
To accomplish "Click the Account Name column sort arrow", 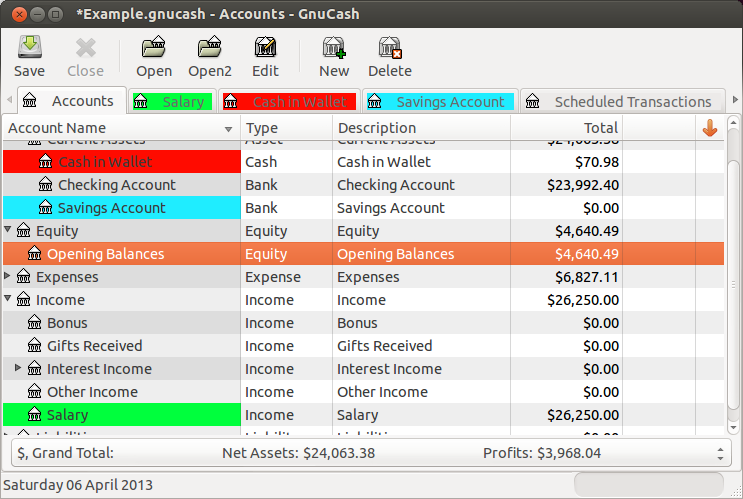I will [228, 129].
